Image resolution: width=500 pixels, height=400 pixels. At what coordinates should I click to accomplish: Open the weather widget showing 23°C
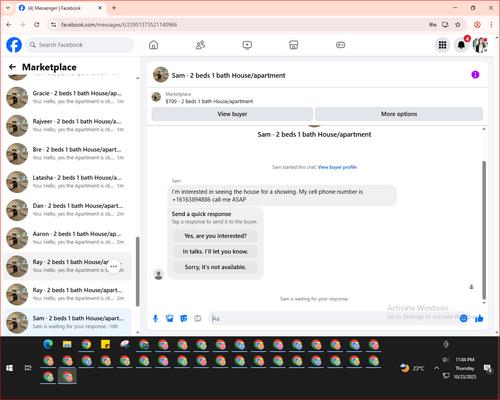[412, 368]
